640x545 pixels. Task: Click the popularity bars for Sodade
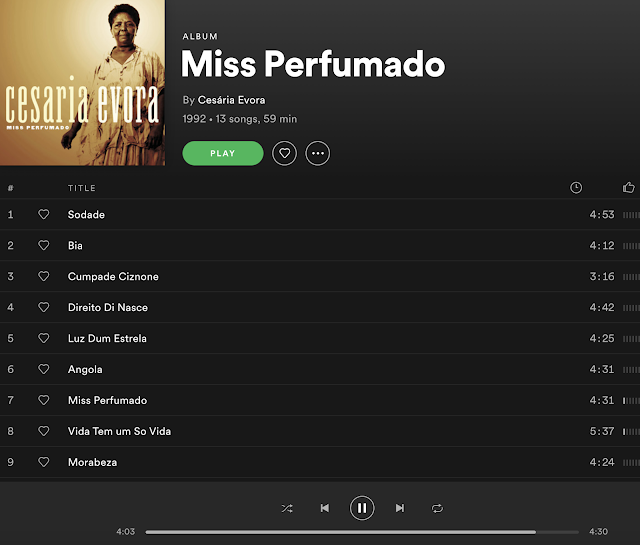click(631, 215)
